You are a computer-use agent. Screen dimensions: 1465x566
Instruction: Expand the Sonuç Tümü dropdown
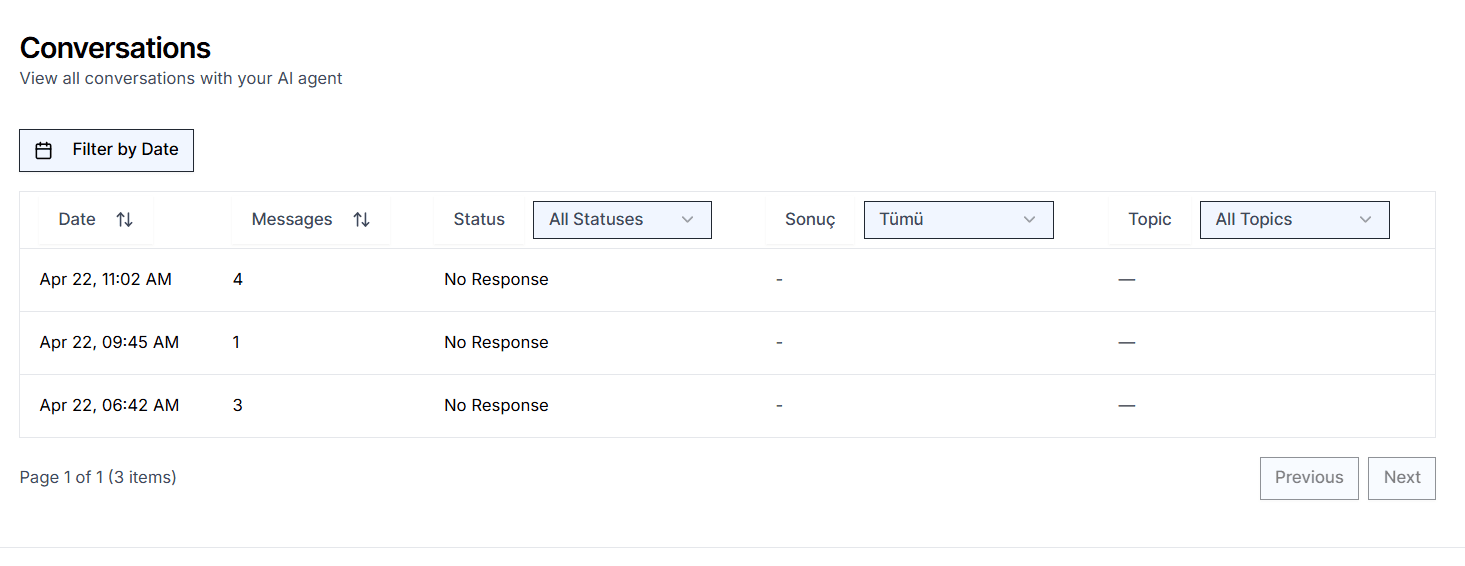958,220
